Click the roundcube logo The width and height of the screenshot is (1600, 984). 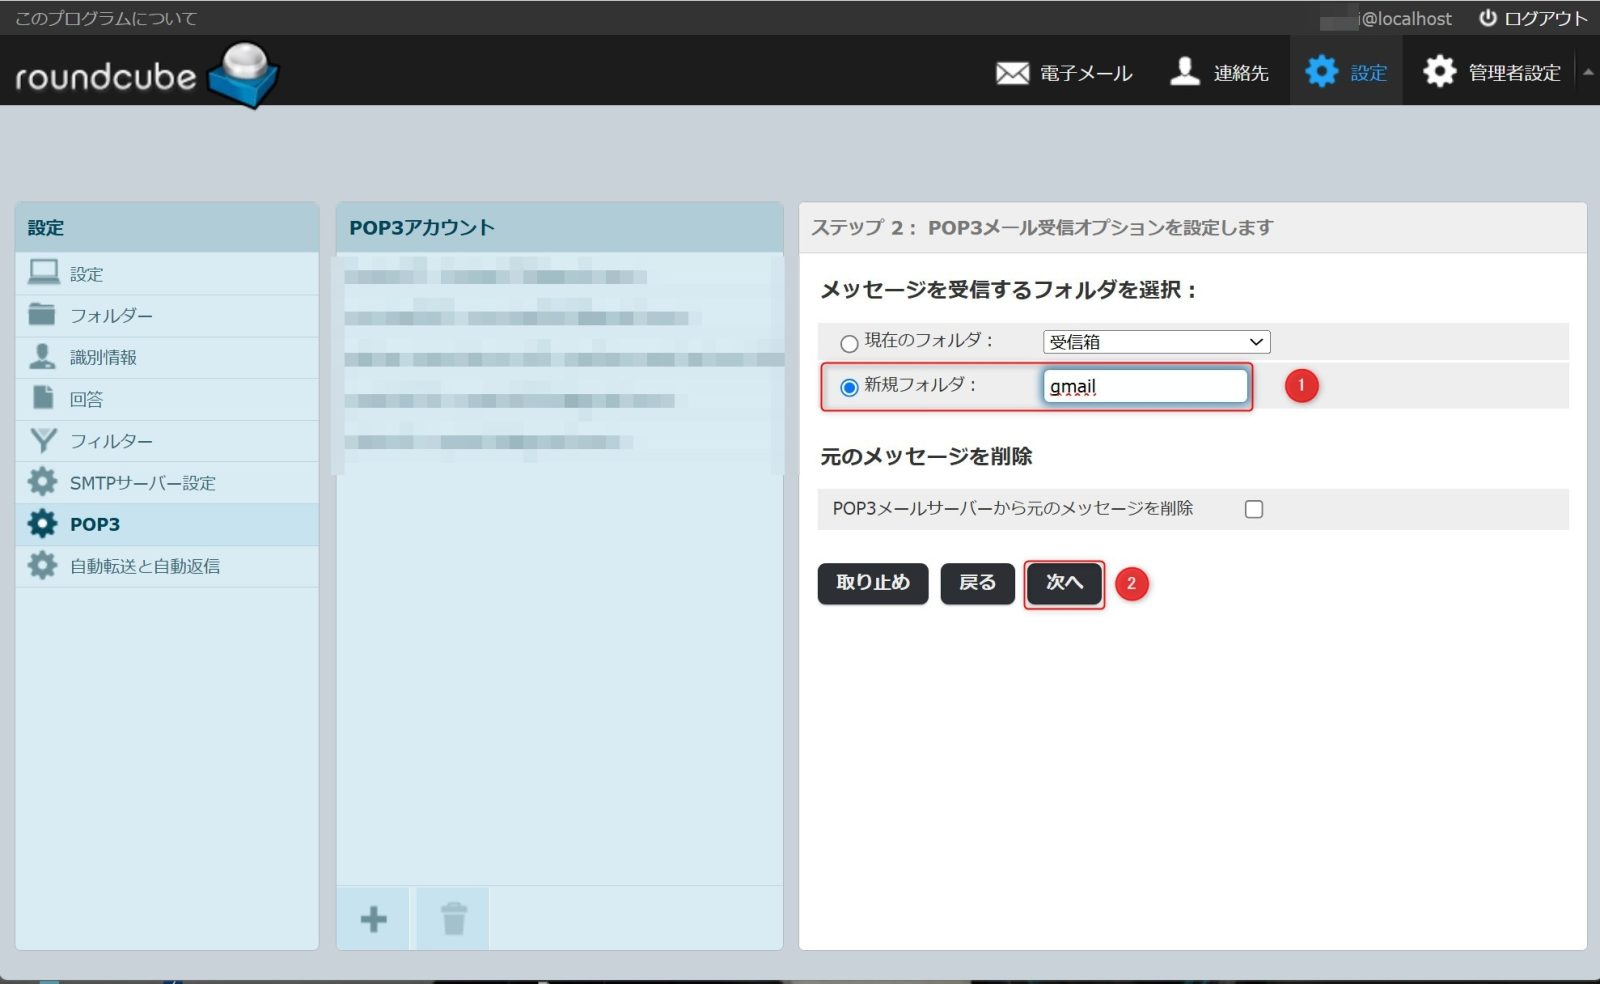tap(146, 75)
